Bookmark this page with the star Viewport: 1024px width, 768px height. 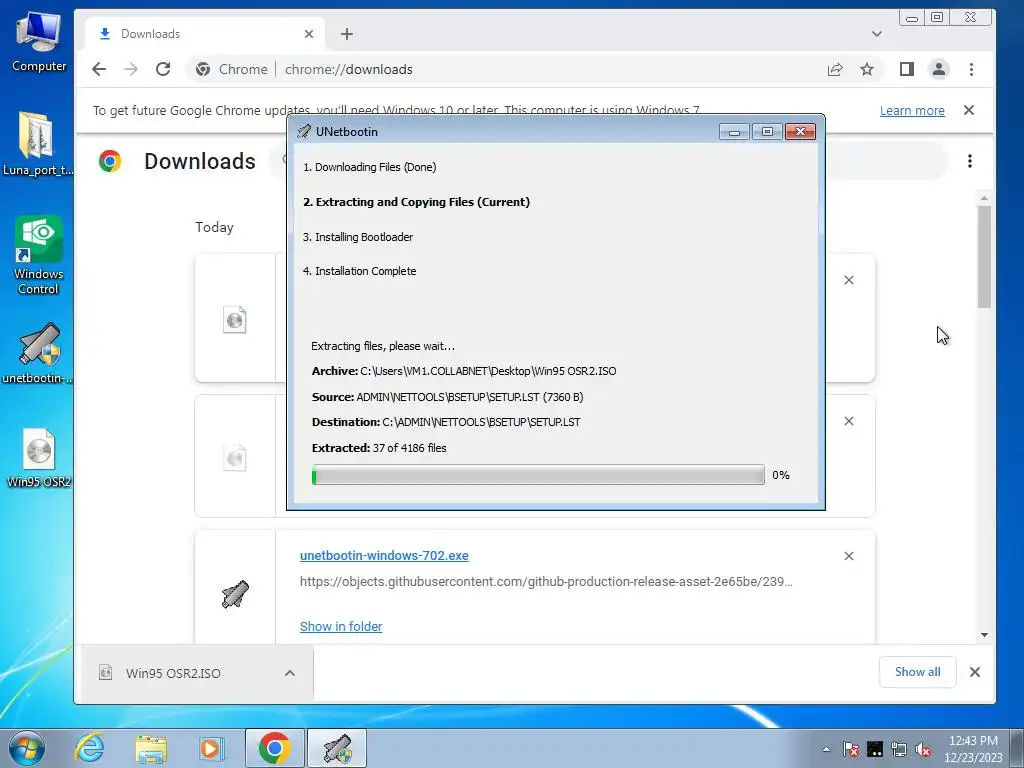click(x=867, y=69)
